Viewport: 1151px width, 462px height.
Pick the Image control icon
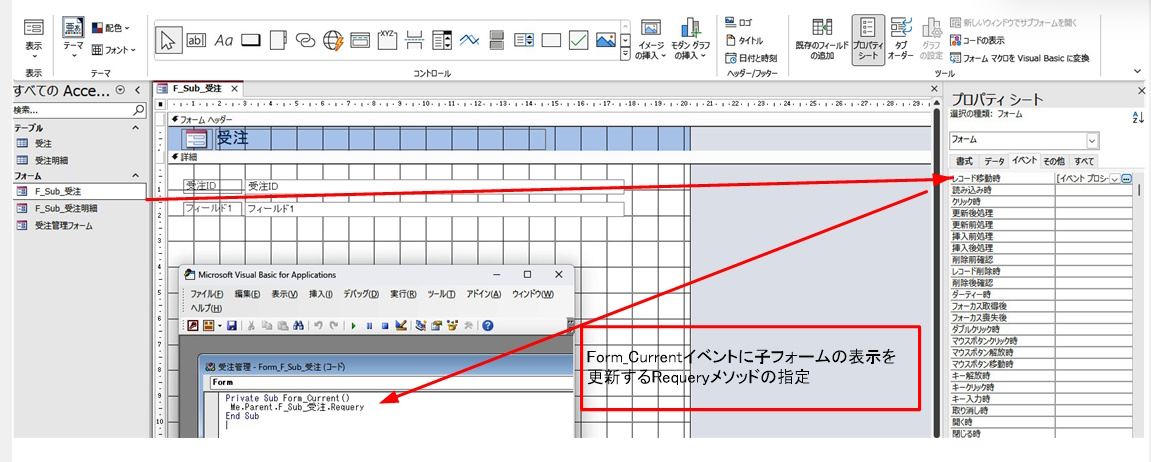point(606,40)
